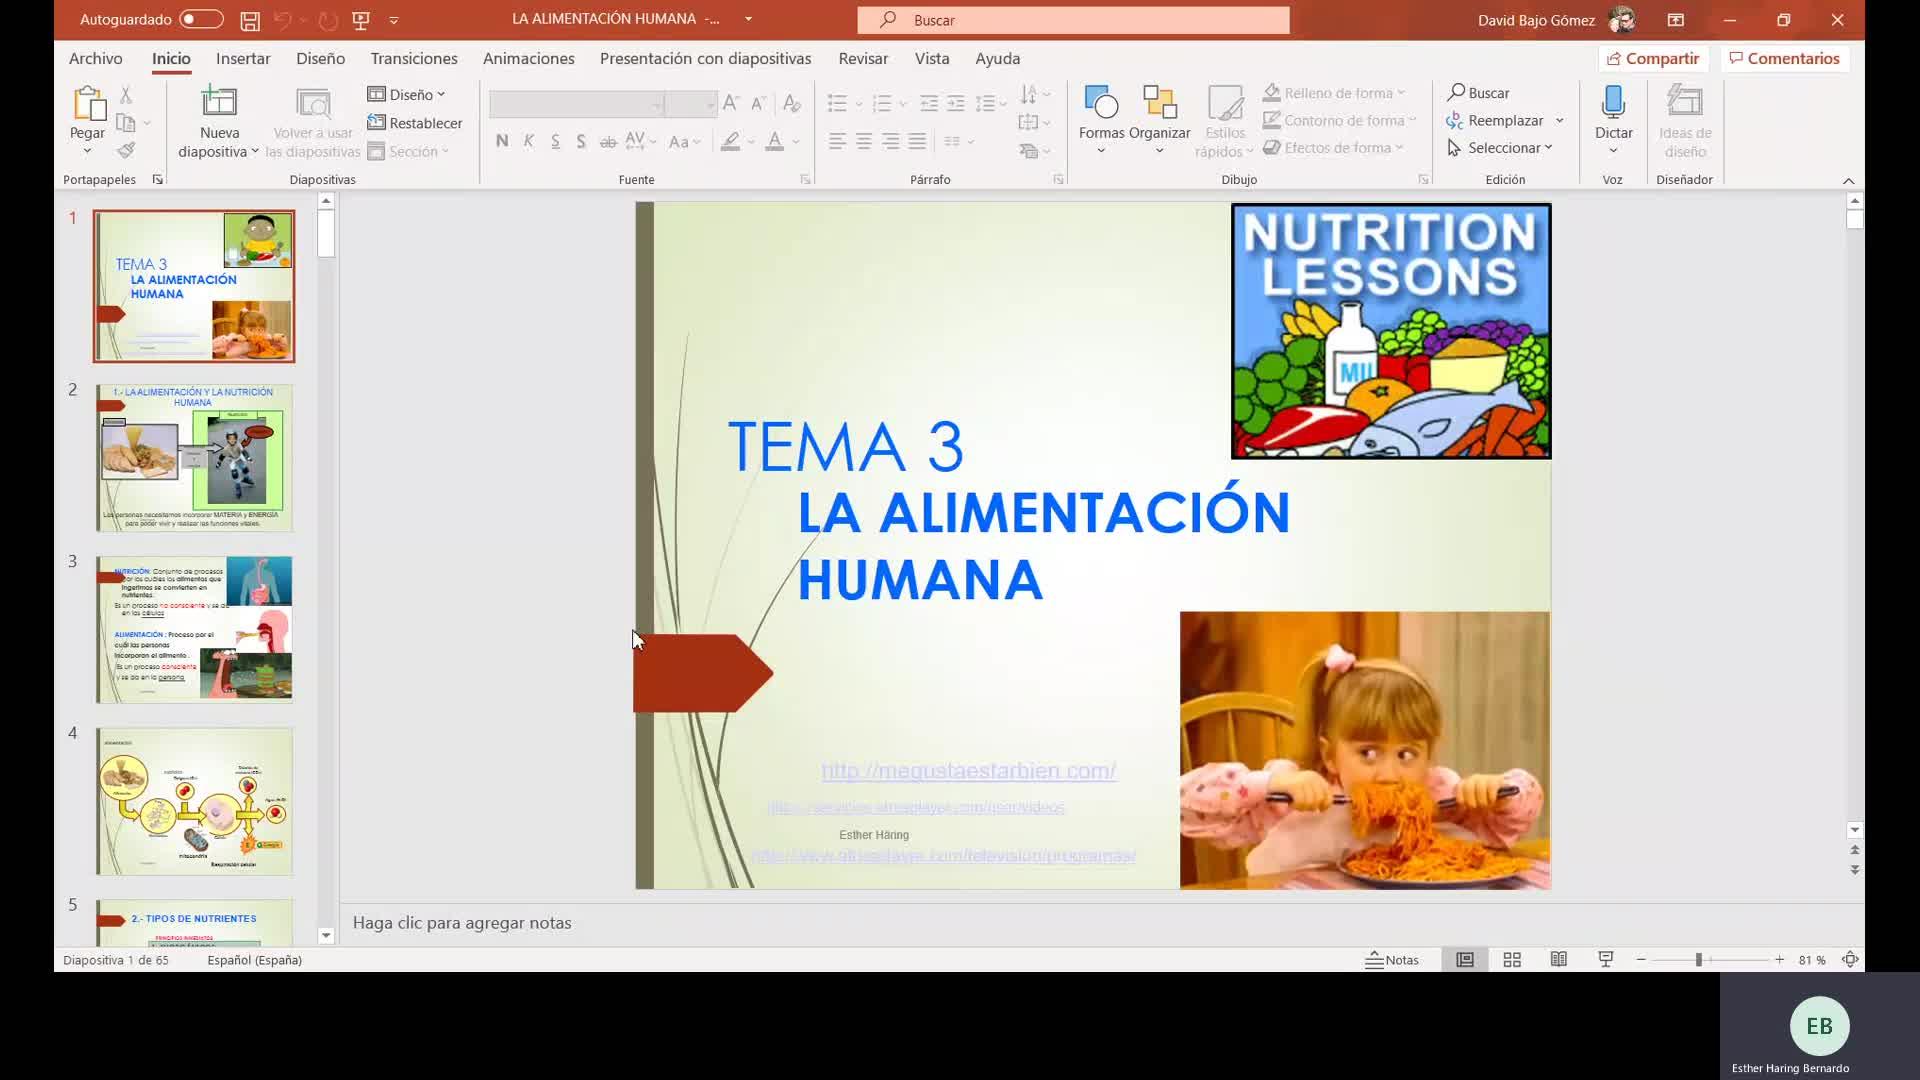
Task: Click the Save icon in title bar
Action: pos(250,20)
